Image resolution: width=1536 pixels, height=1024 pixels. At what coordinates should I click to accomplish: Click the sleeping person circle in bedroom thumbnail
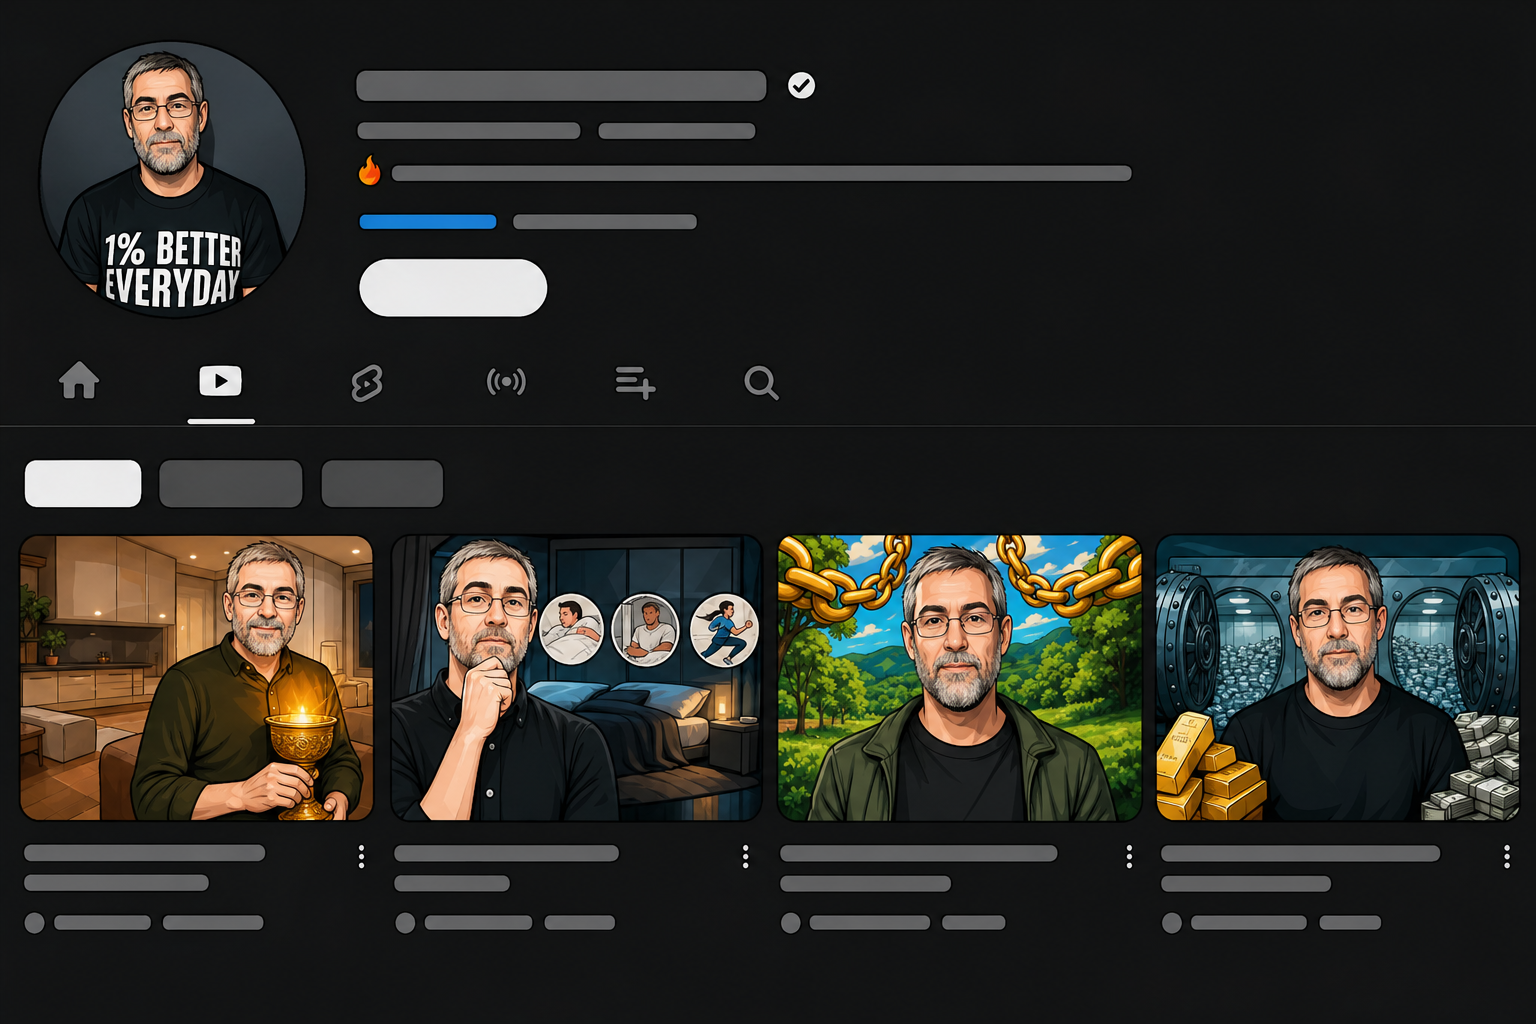572,629
